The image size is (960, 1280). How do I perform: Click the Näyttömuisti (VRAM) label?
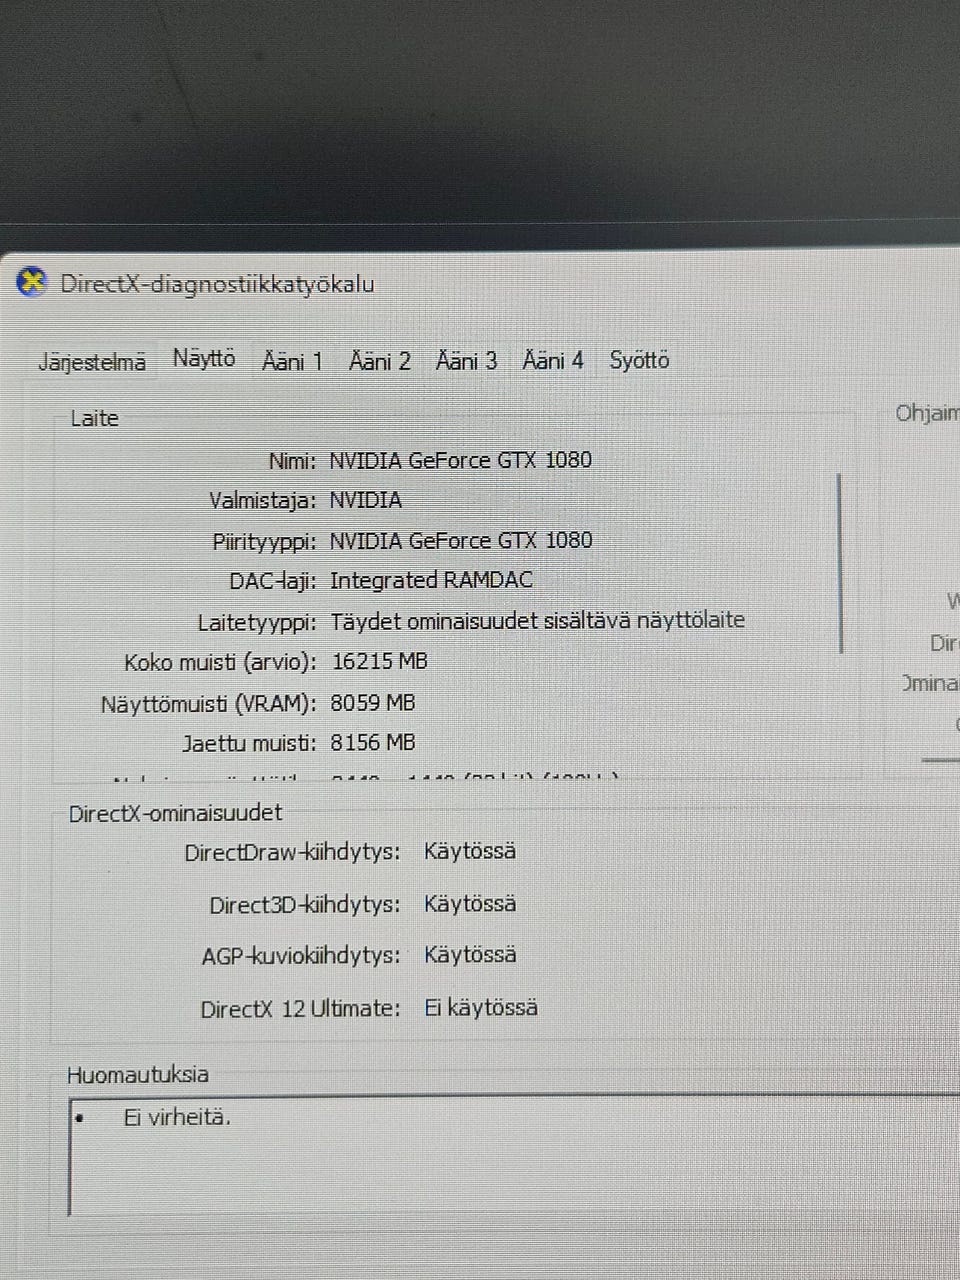tap(208, 704)
